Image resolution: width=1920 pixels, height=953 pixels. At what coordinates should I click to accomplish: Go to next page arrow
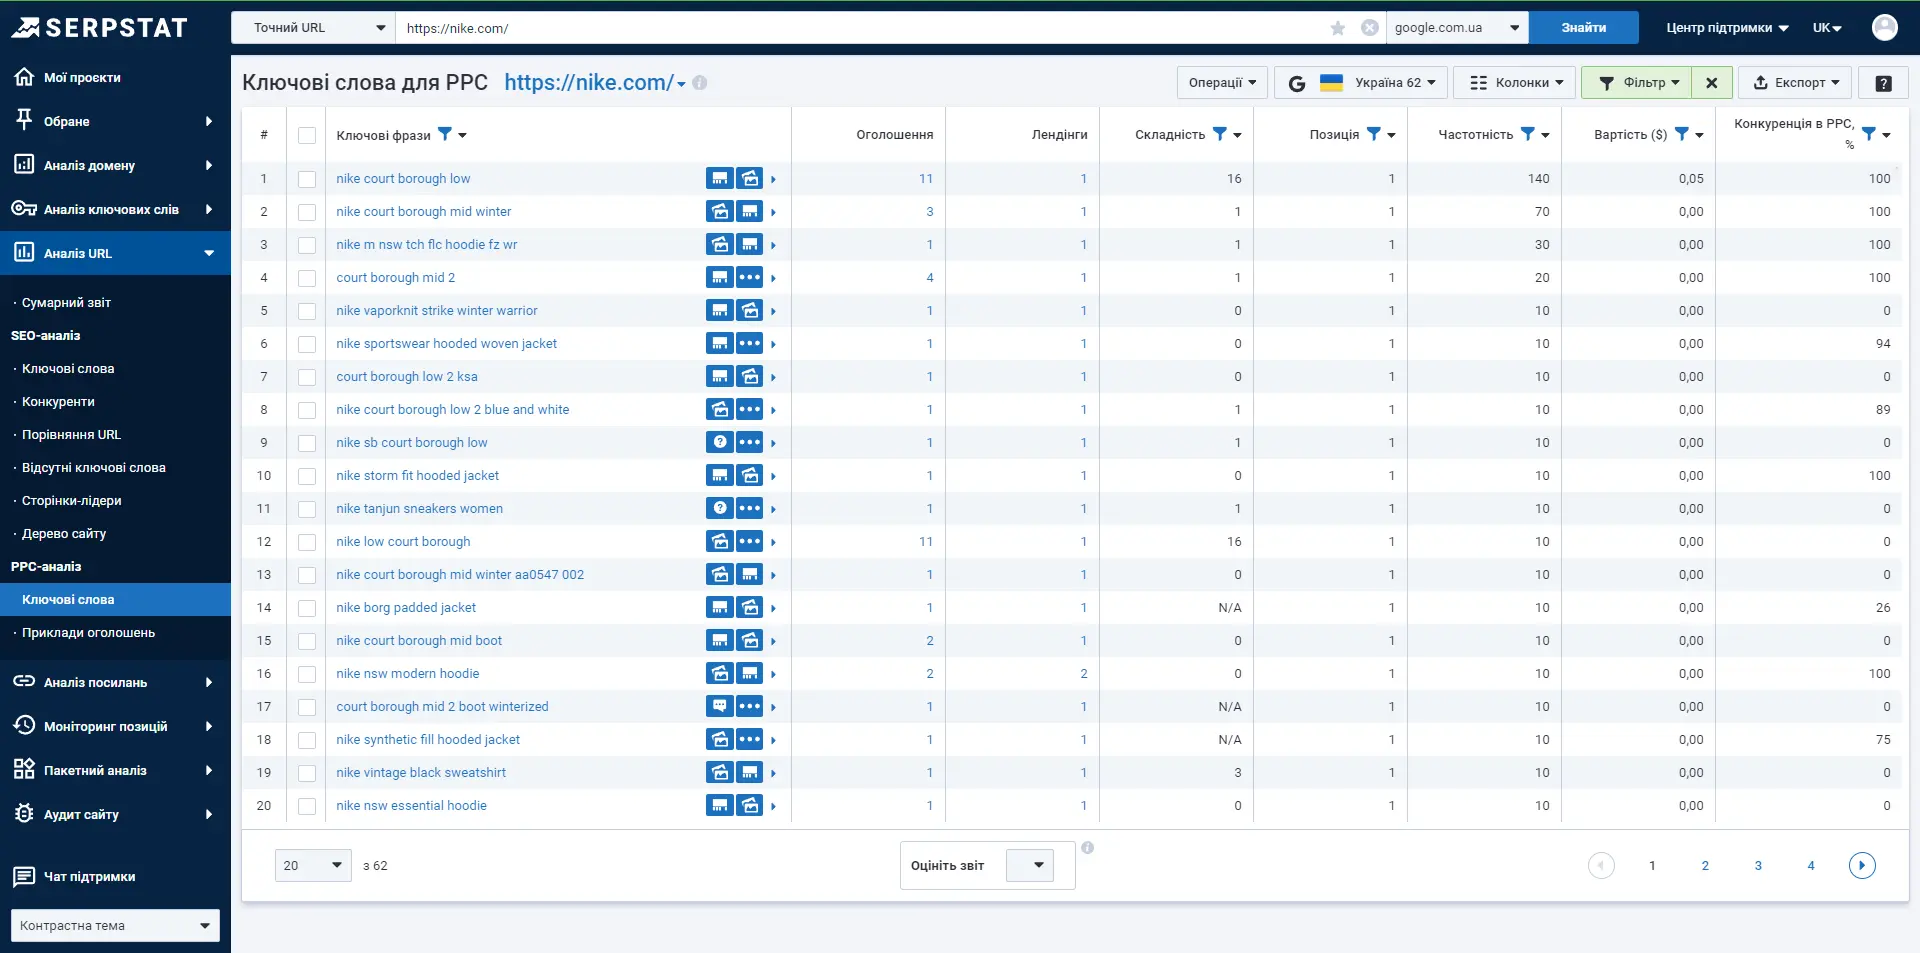click(1862, 865)
